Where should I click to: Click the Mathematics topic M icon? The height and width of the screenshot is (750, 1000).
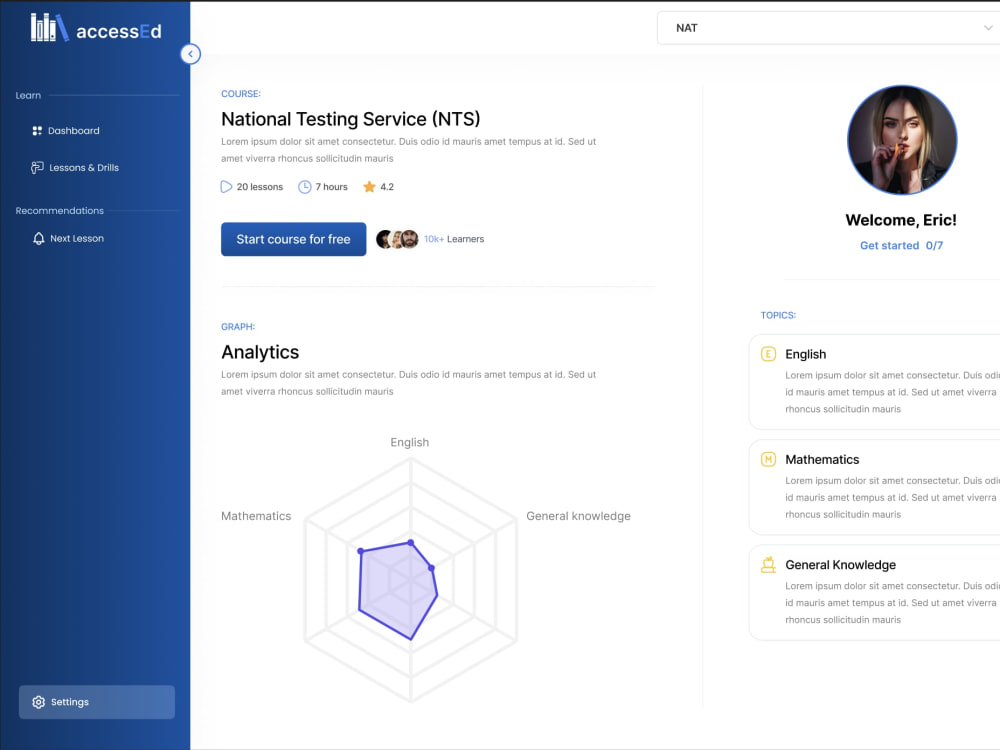(x=768, y=459)
